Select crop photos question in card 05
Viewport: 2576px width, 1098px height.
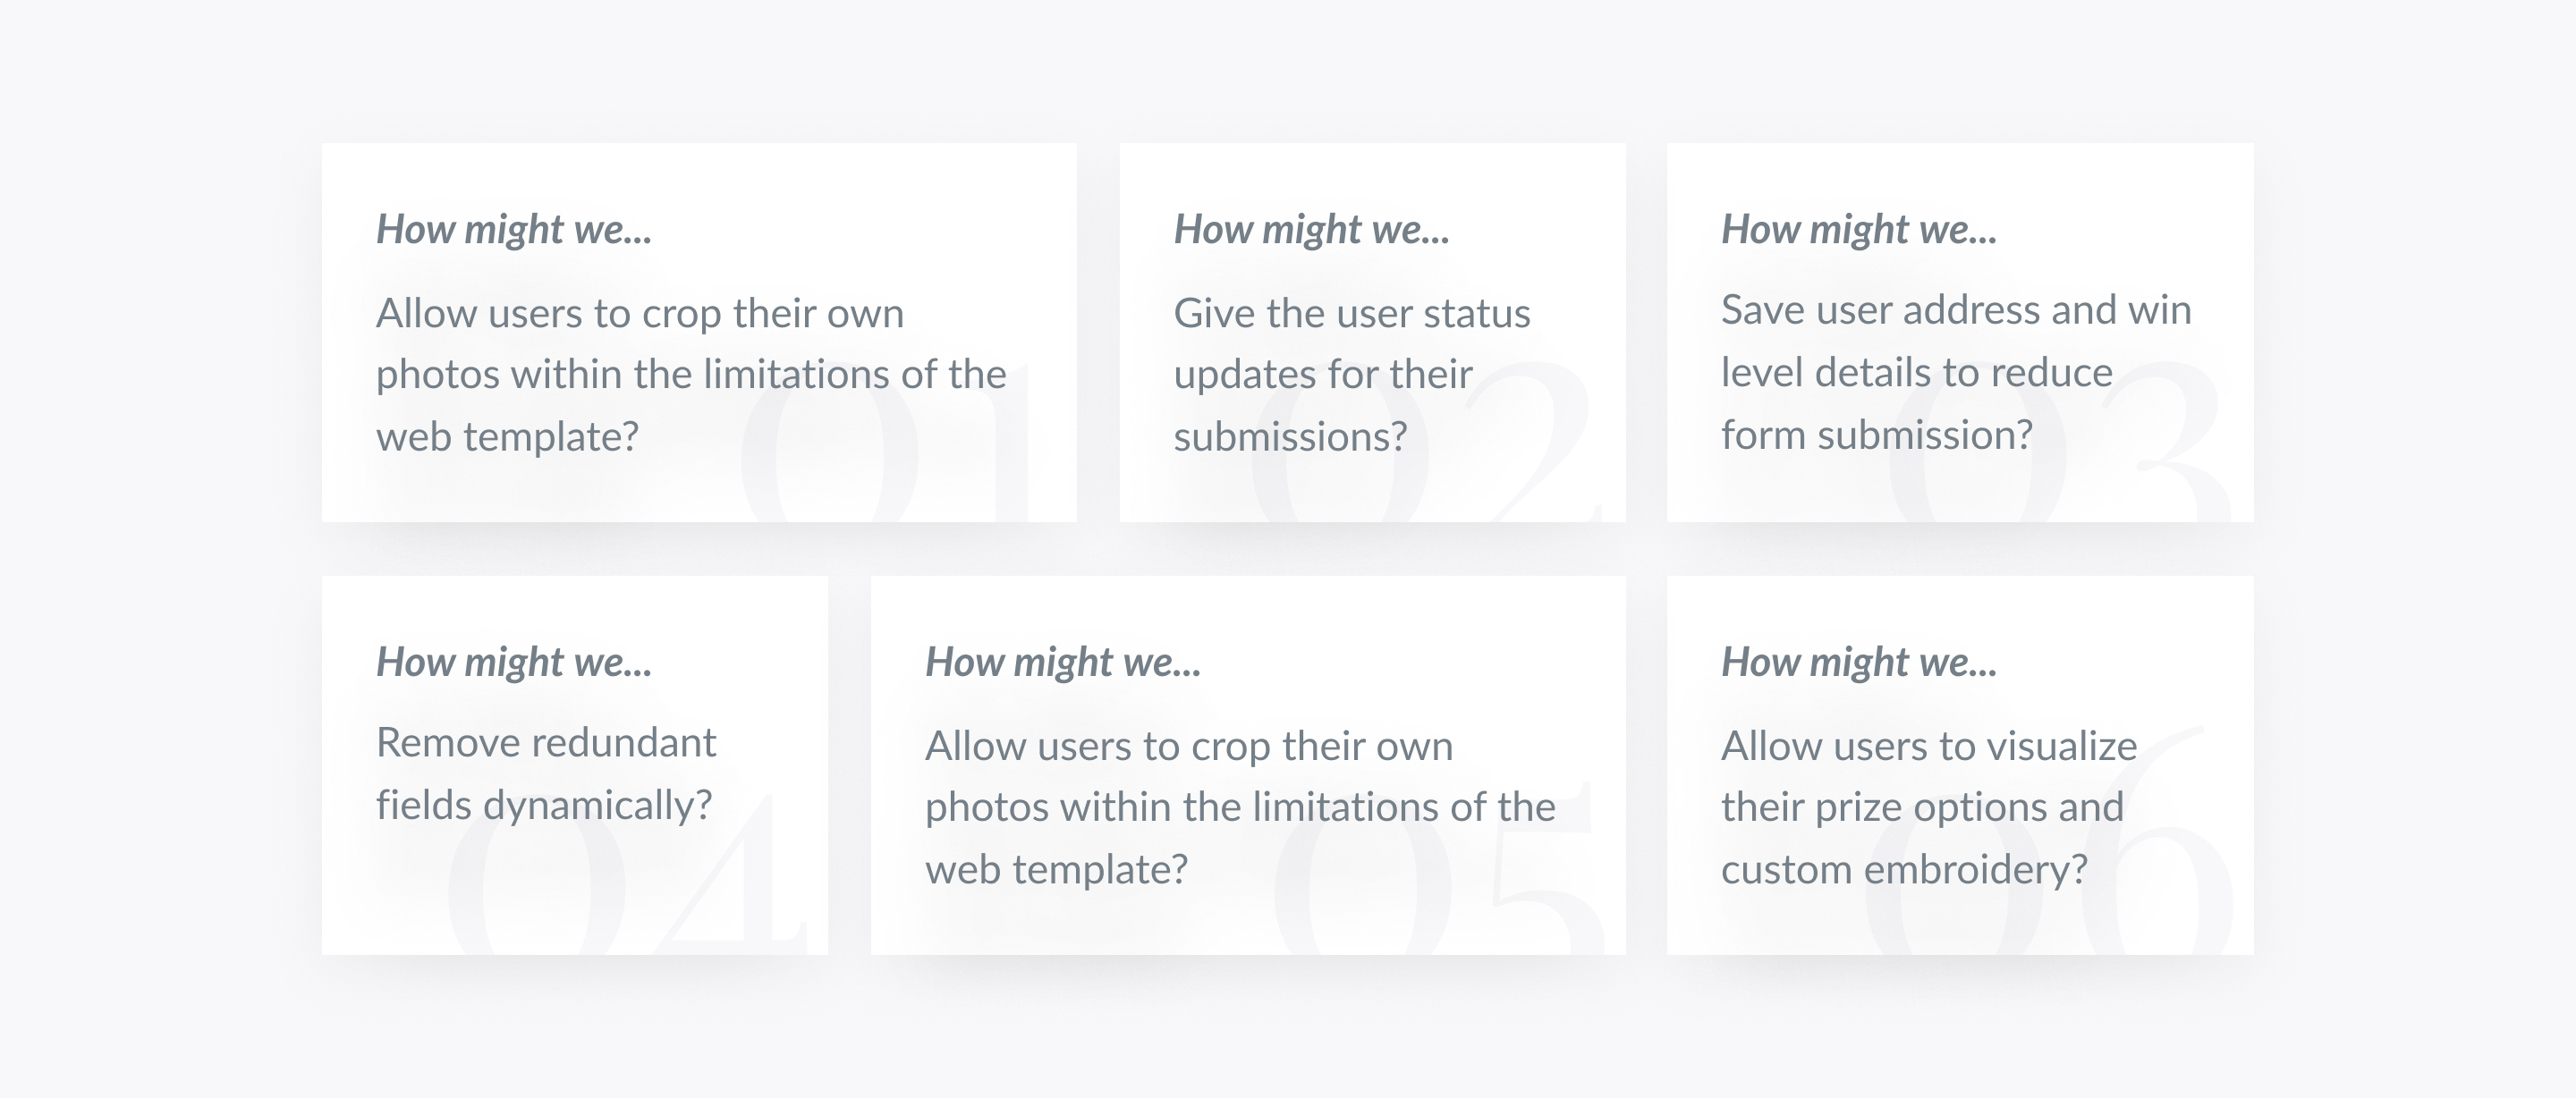click(1240, 807)
